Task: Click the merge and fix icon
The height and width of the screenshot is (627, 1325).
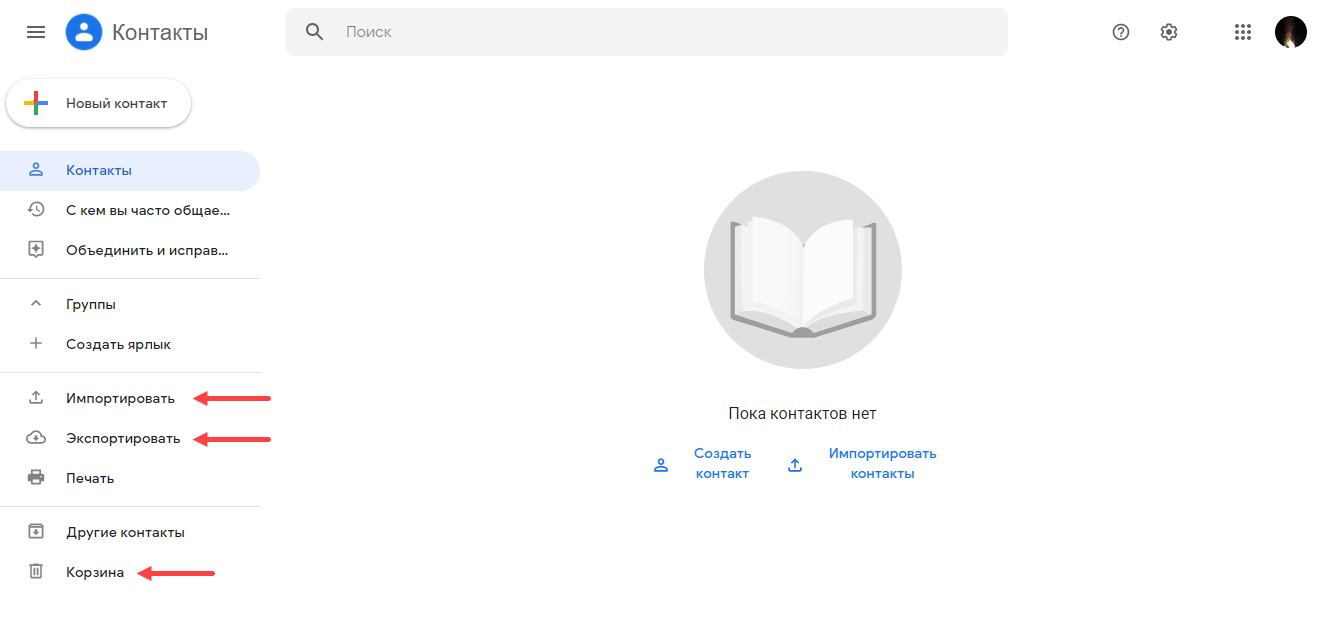Action: pos(36,250)
